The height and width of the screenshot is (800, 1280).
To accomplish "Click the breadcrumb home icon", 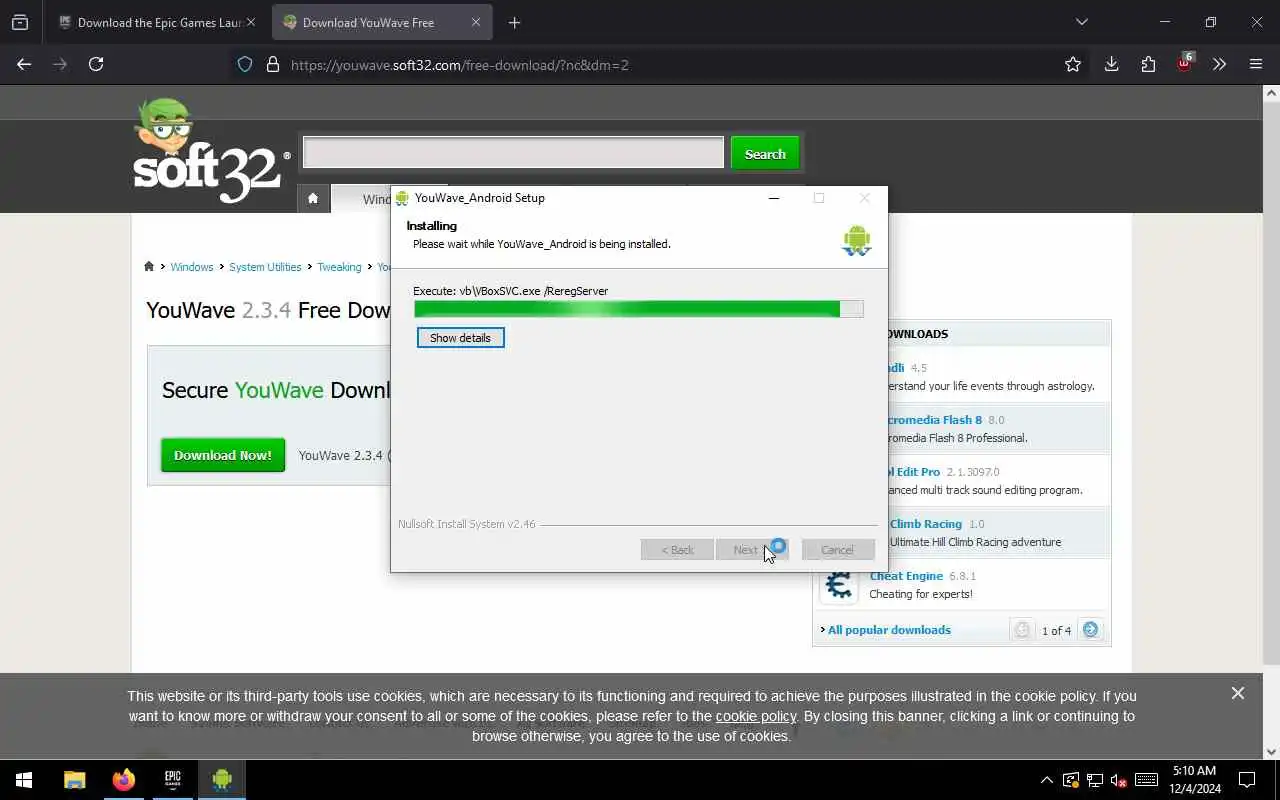I will [149, 267].
